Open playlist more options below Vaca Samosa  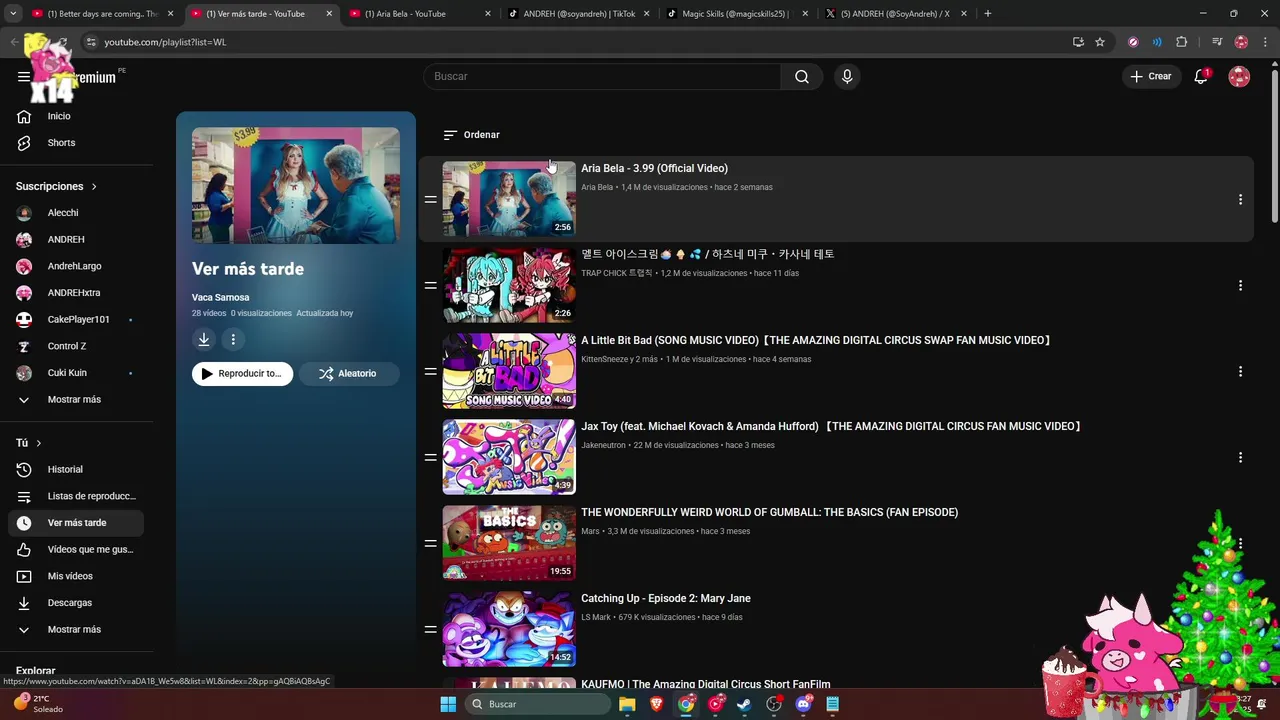point(233,340)
